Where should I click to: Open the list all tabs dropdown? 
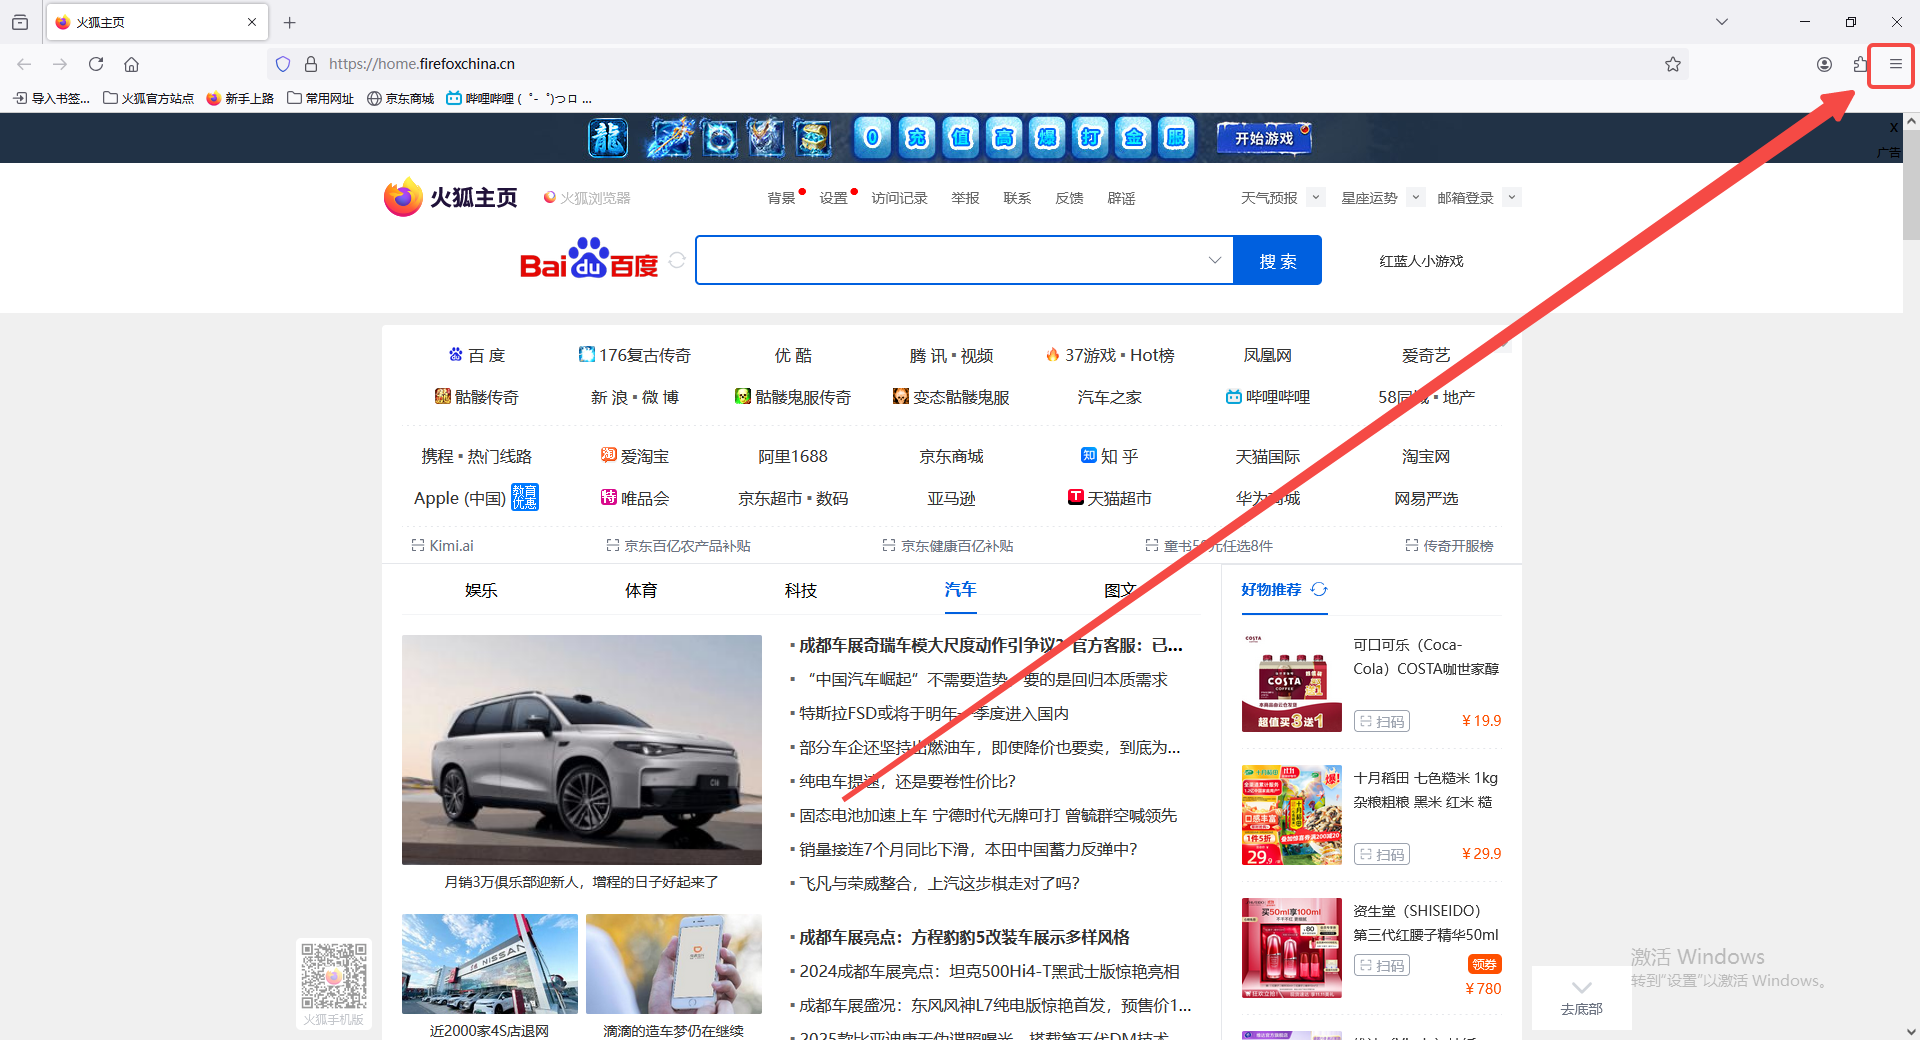(1721, 22)
